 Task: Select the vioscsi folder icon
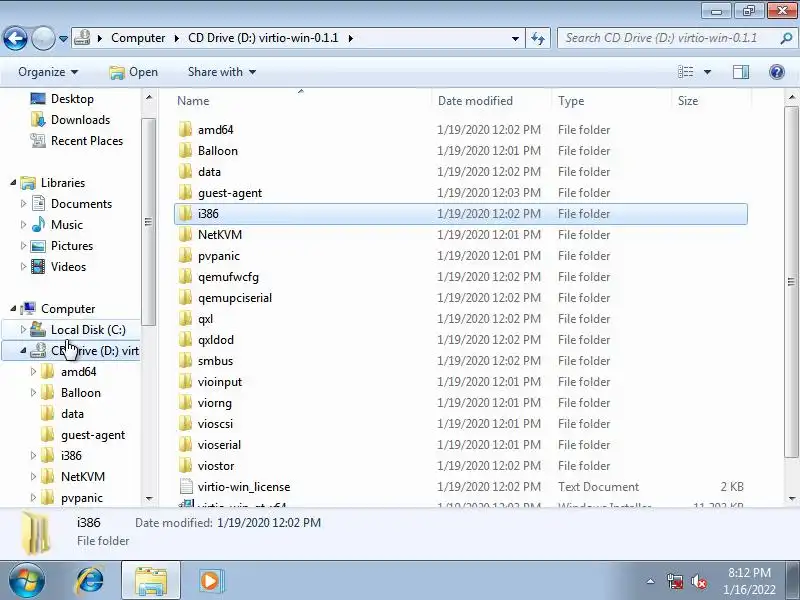[x=186, y=423]
